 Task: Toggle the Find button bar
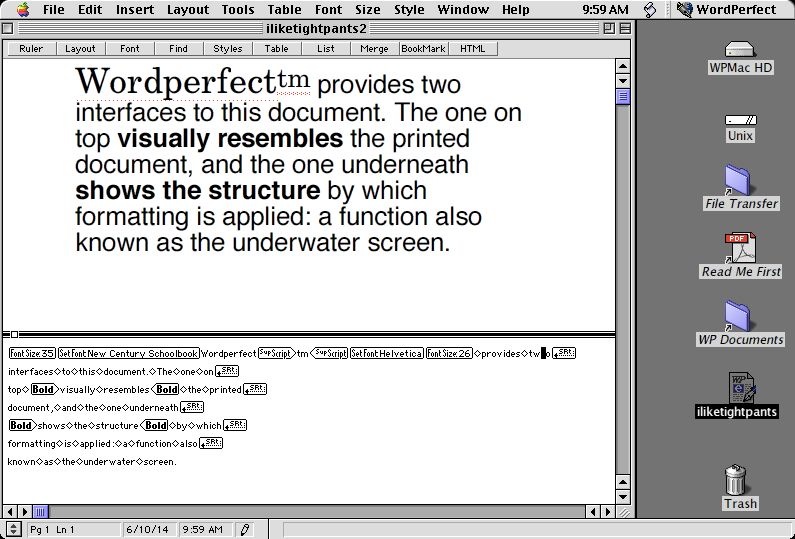pos(178,49)
